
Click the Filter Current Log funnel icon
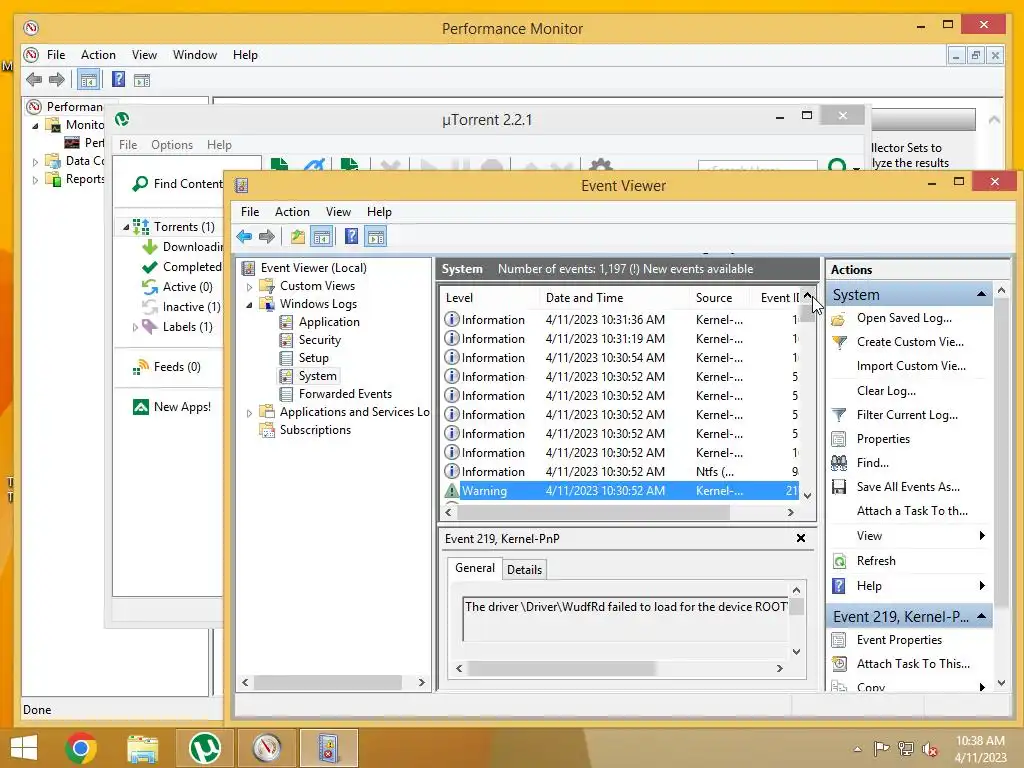(x=839, y=415)
